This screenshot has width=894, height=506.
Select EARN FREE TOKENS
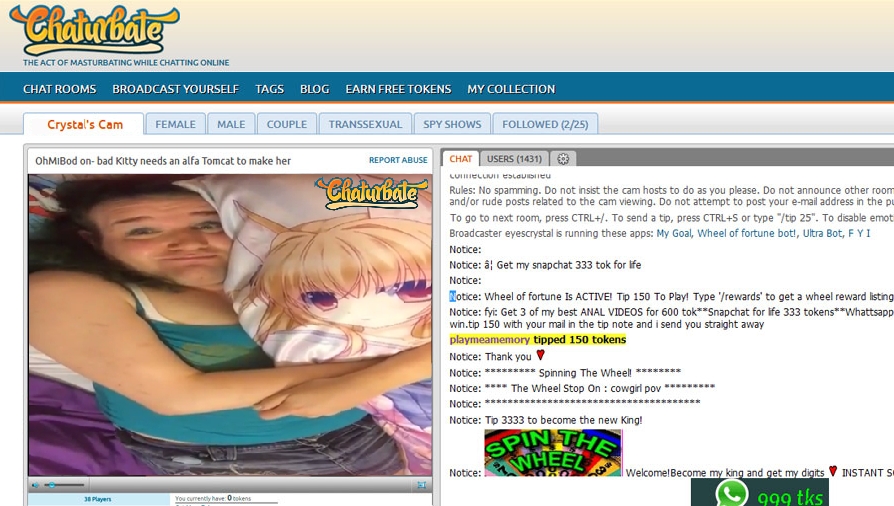[x=398, y=89]
